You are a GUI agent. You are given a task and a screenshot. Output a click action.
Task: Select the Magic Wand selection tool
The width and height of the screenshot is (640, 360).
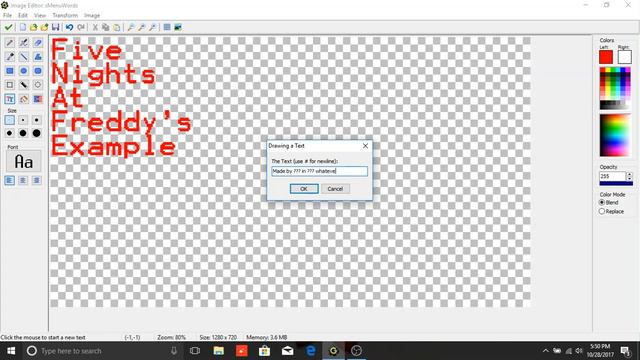[x=24, y=85]
